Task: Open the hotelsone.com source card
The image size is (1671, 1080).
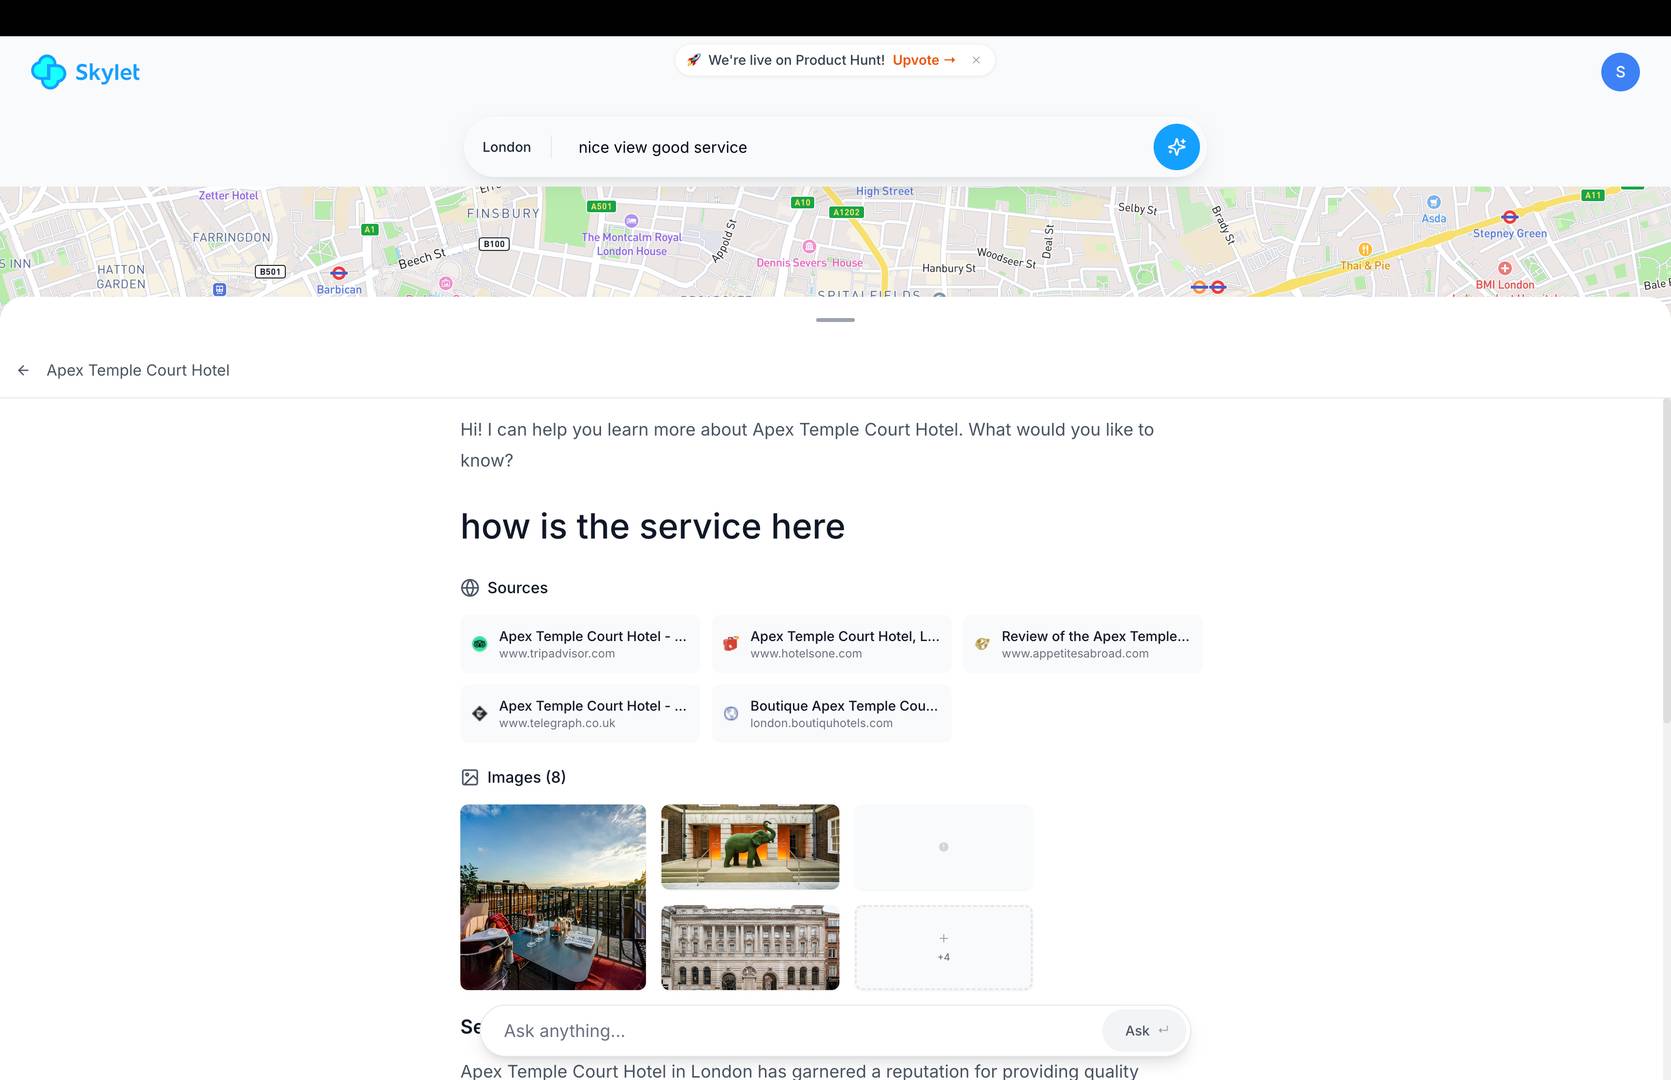Action: pyautogui.click(x=831, y=644)
